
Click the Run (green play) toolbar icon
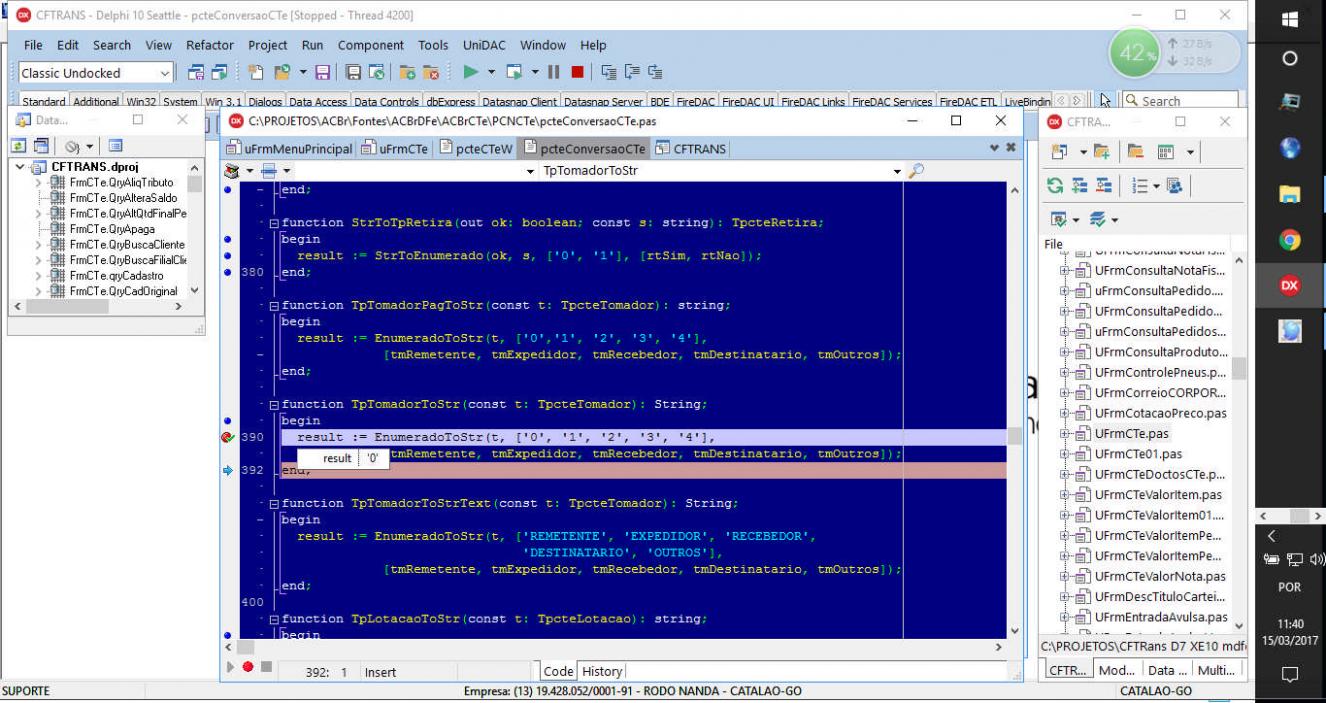pos(470,72)
